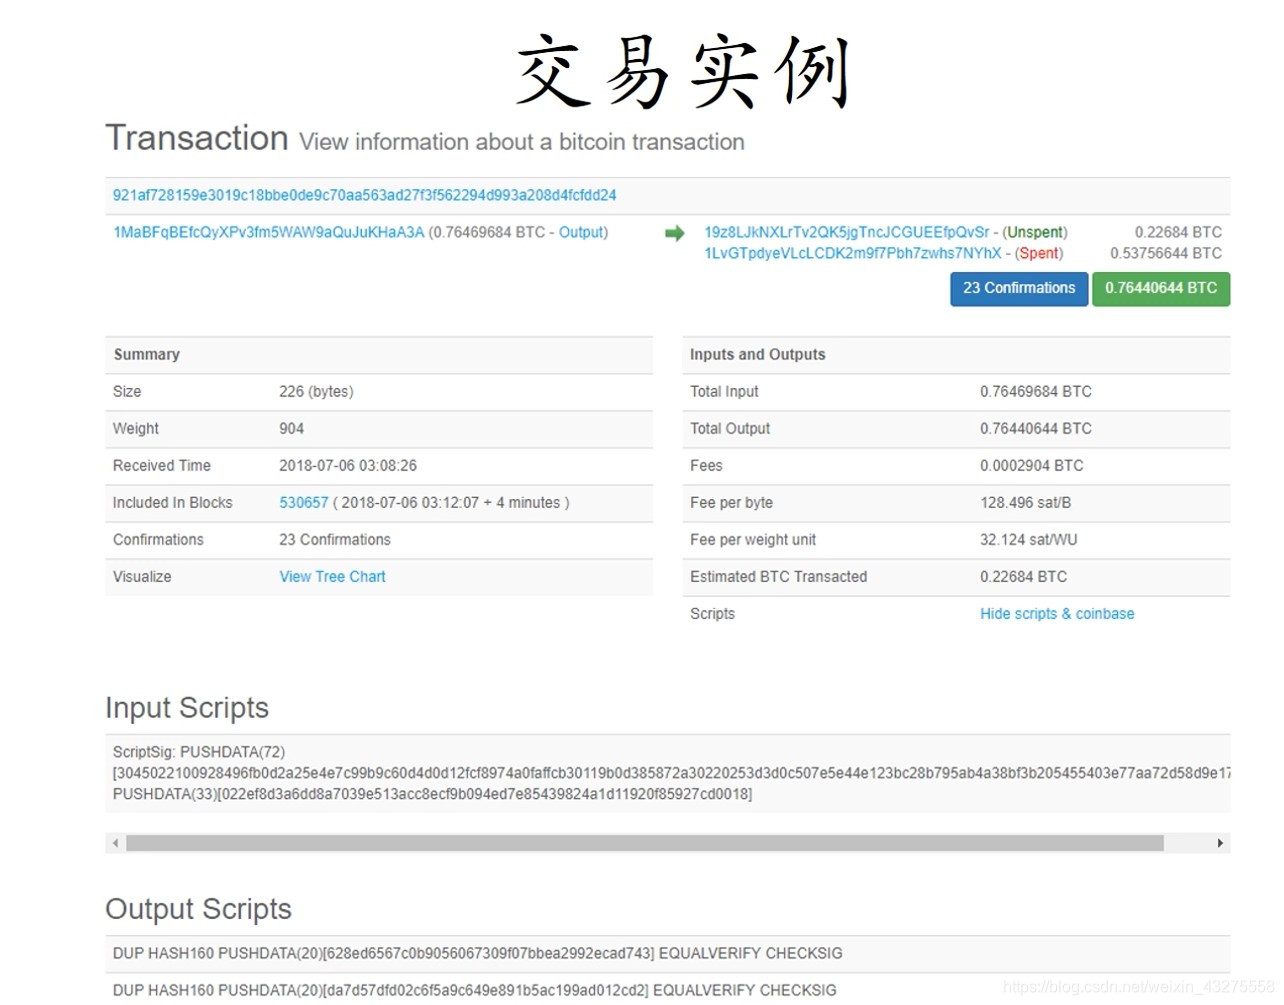Click the 'Transaction' page heading
The width and height of the screenshot is (1284, 1005).
tap(197, 138)
